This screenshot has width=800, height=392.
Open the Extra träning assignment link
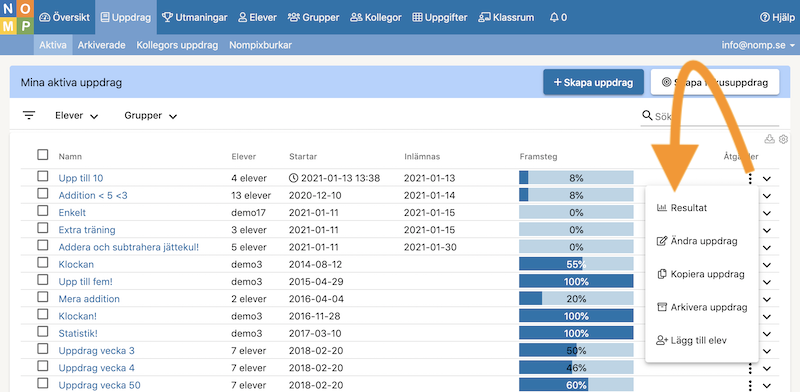[x=87, y=230]
